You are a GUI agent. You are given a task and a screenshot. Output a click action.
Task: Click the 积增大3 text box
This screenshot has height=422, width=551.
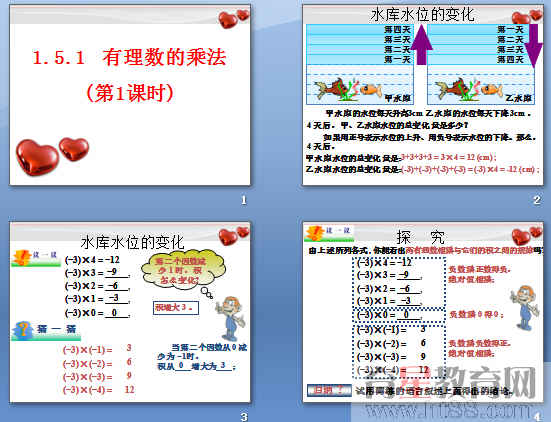pyautogui.click(x=176, y=308)
